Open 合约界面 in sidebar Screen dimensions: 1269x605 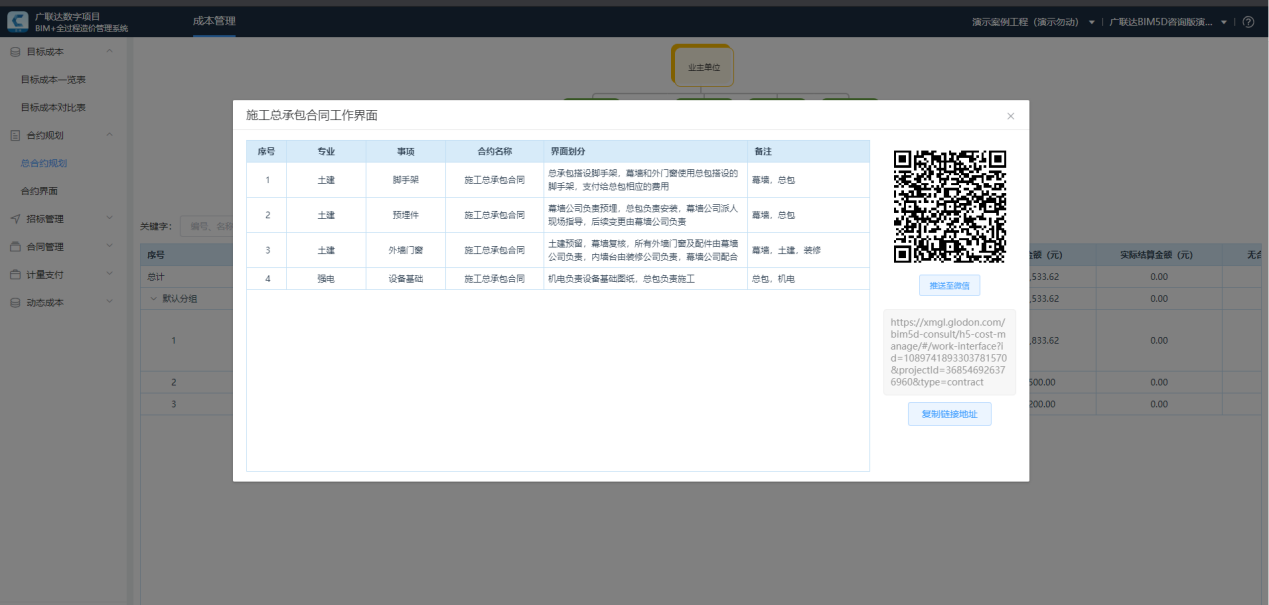point(39,191)
